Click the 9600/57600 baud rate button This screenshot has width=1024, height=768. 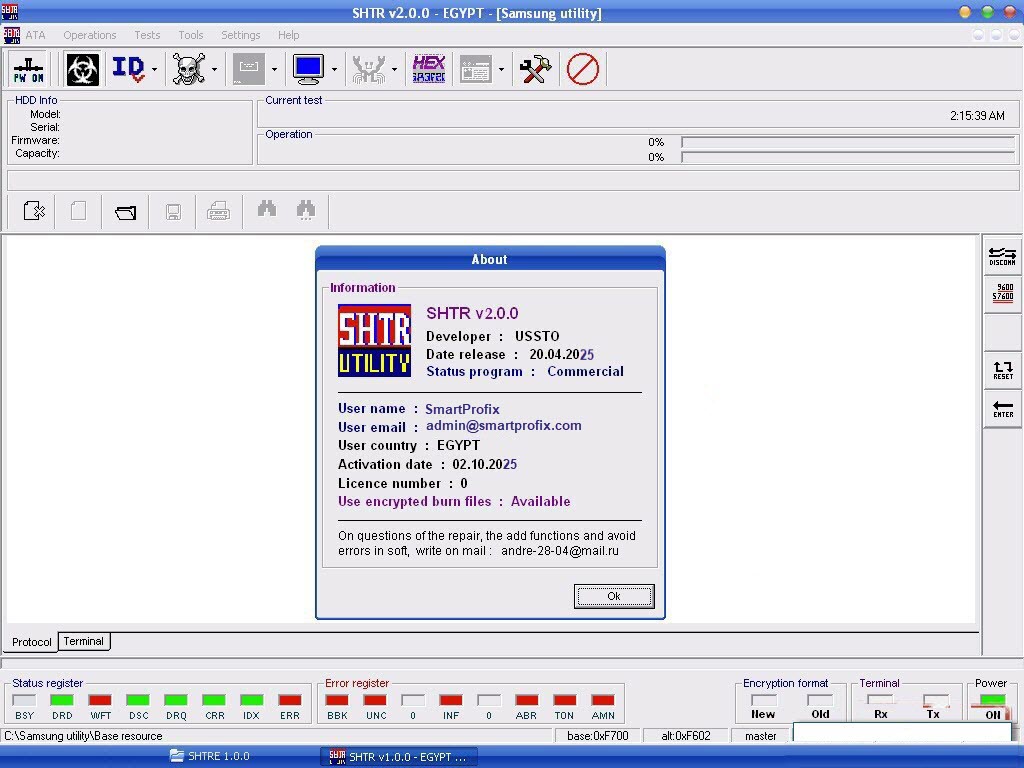(1002, 293)
